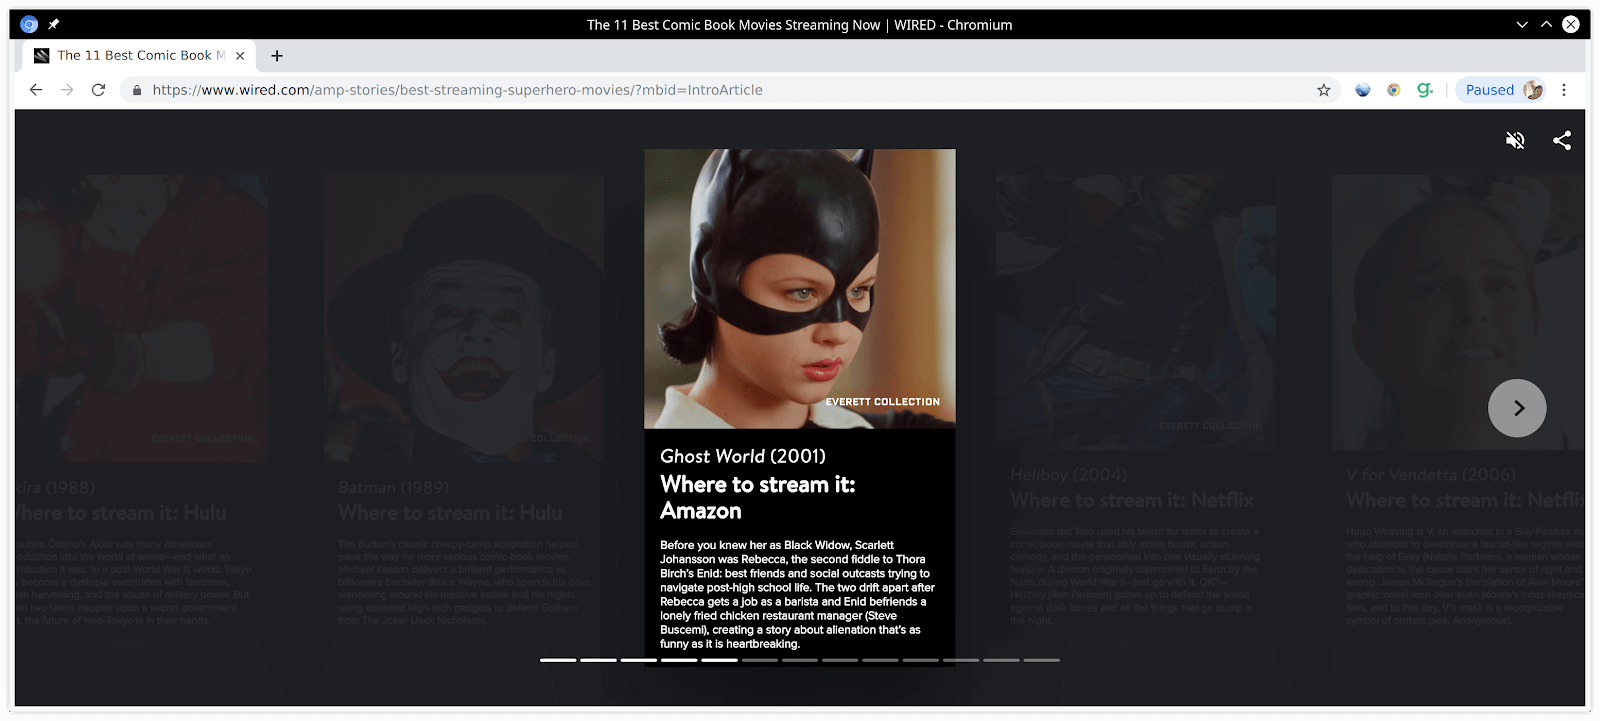Click the title bar up-chevron
Screen dimensions: 1600x721
click(x=1546, y=24)
